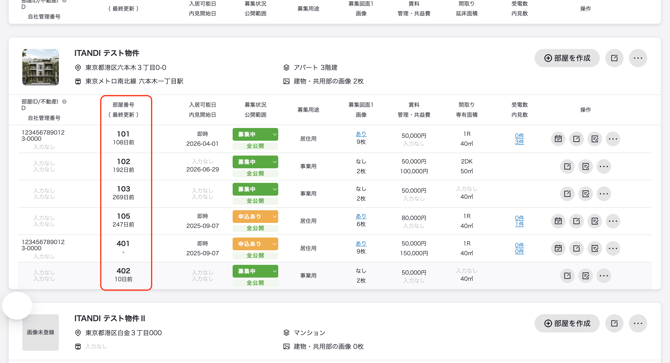Click the pencil edit icon for room 401
Image resolution: width=670 pixels, height=363 pixels.
tap(576, 248)
